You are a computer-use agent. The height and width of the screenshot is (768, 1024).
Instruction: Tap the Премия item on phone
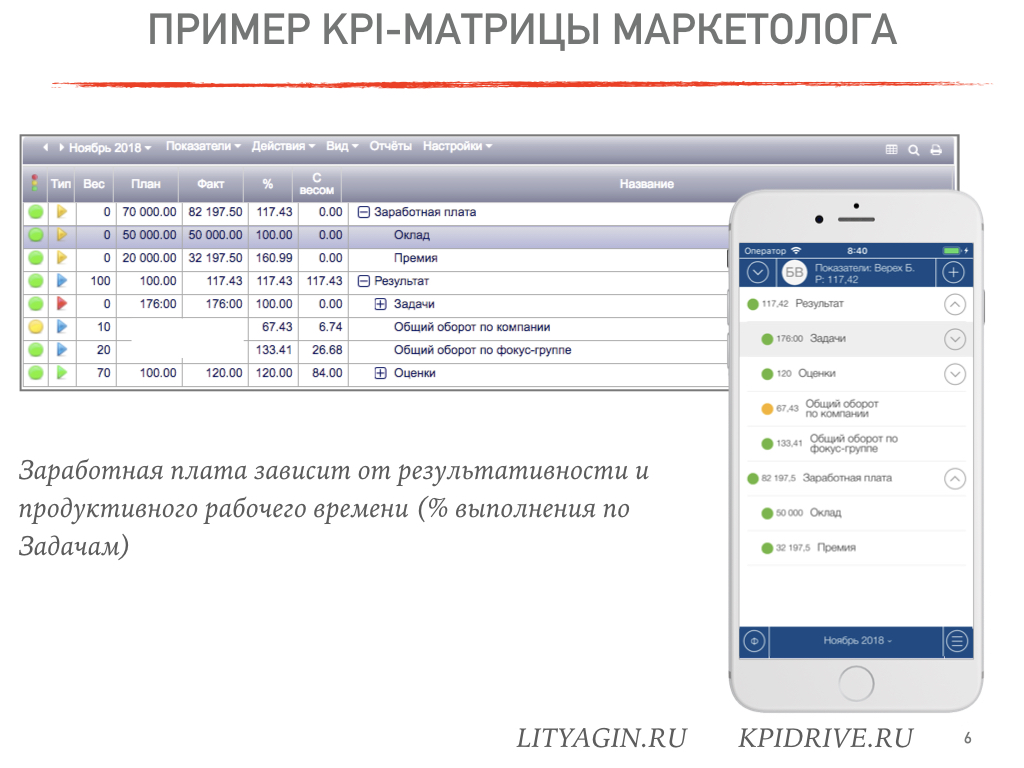point(856,548)
